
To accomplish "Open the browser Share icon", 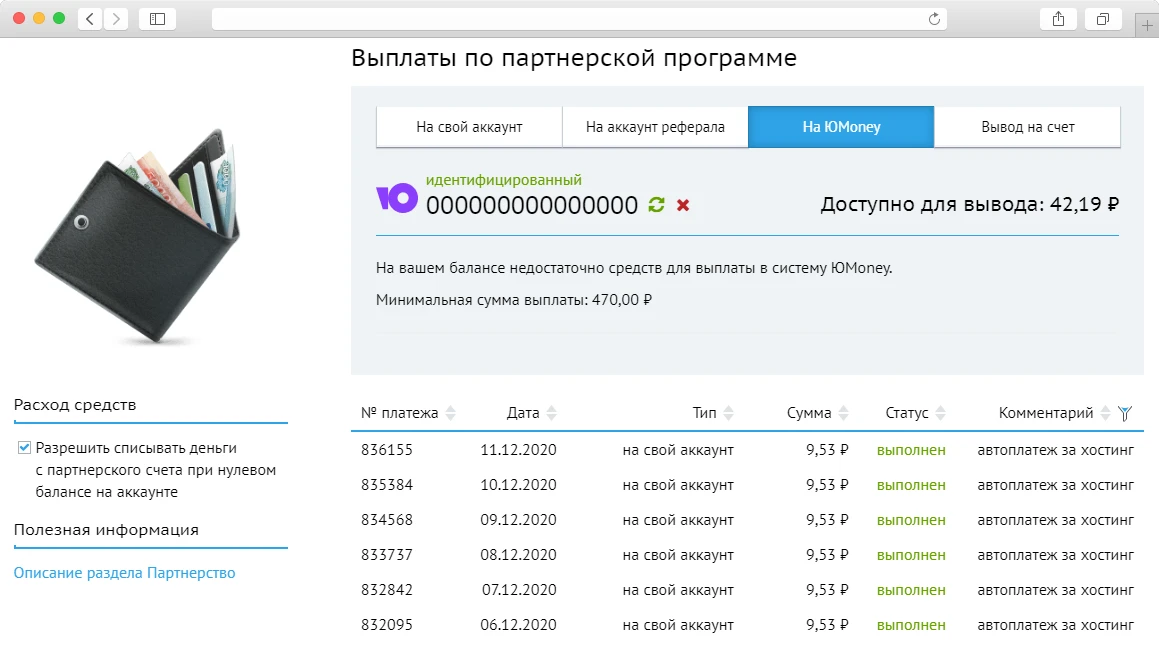I will tap(1058, 18).
